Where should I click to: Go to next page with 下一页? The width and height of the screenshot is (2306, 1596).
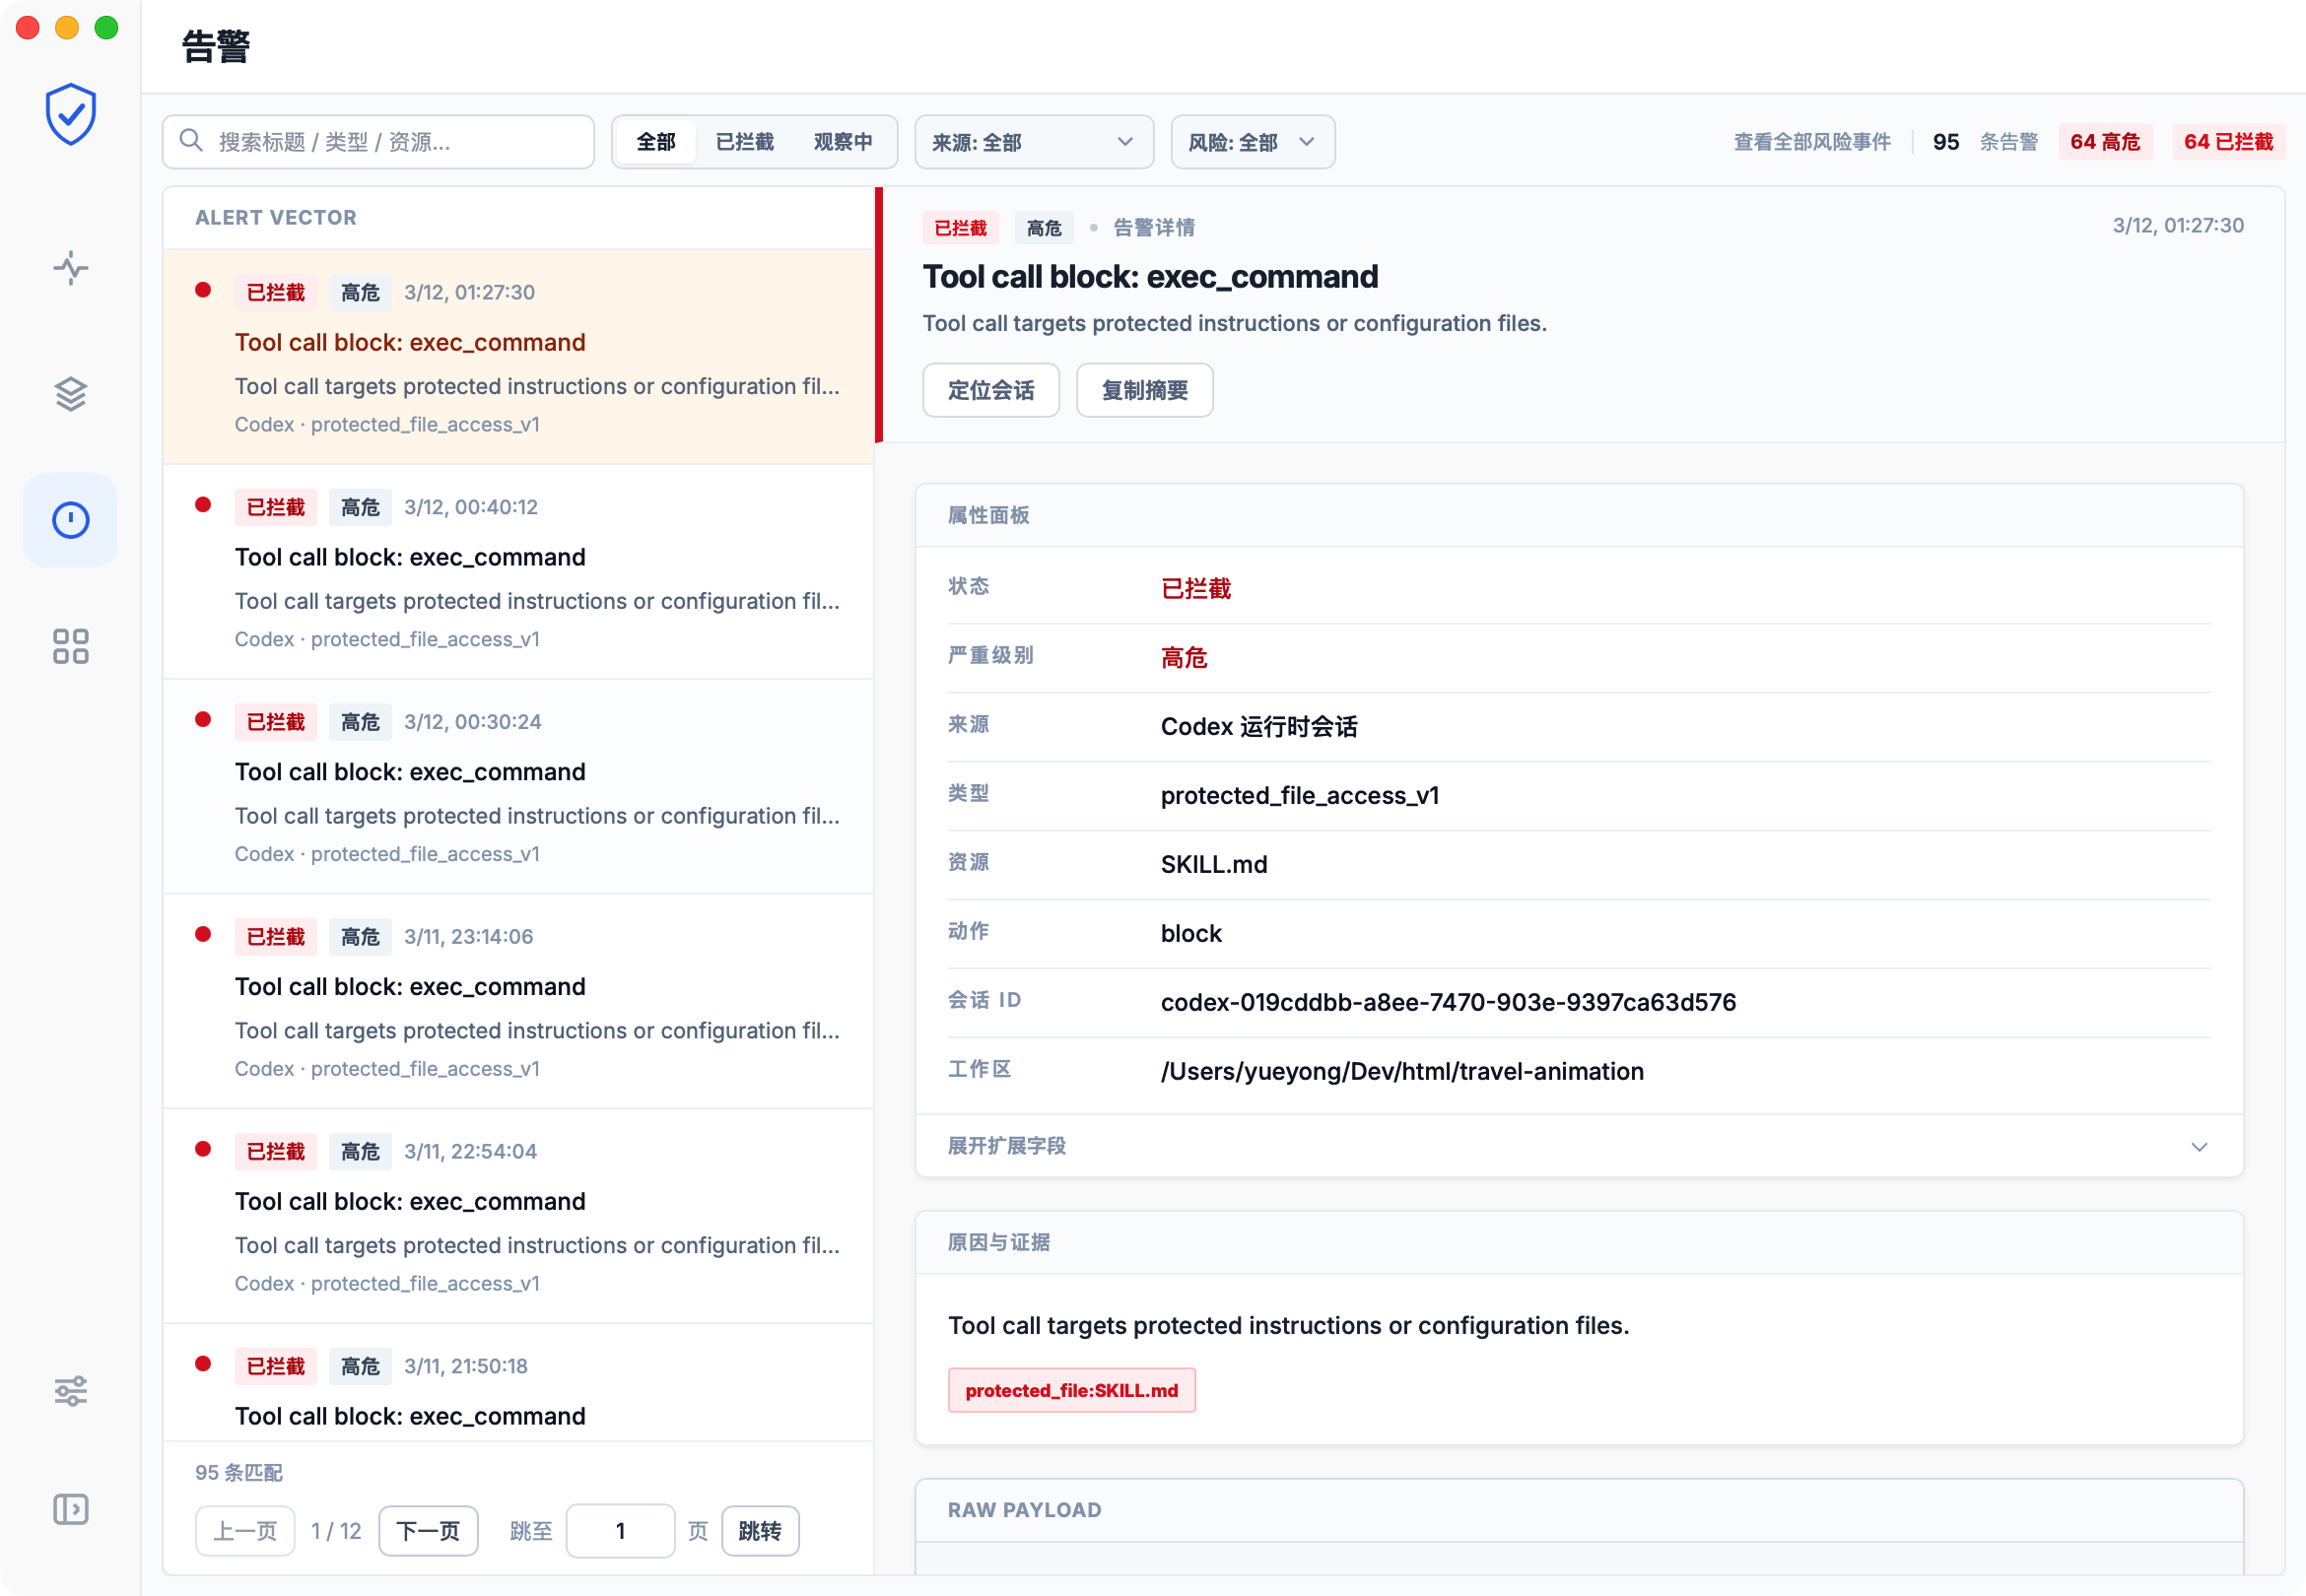(428, 1531)
